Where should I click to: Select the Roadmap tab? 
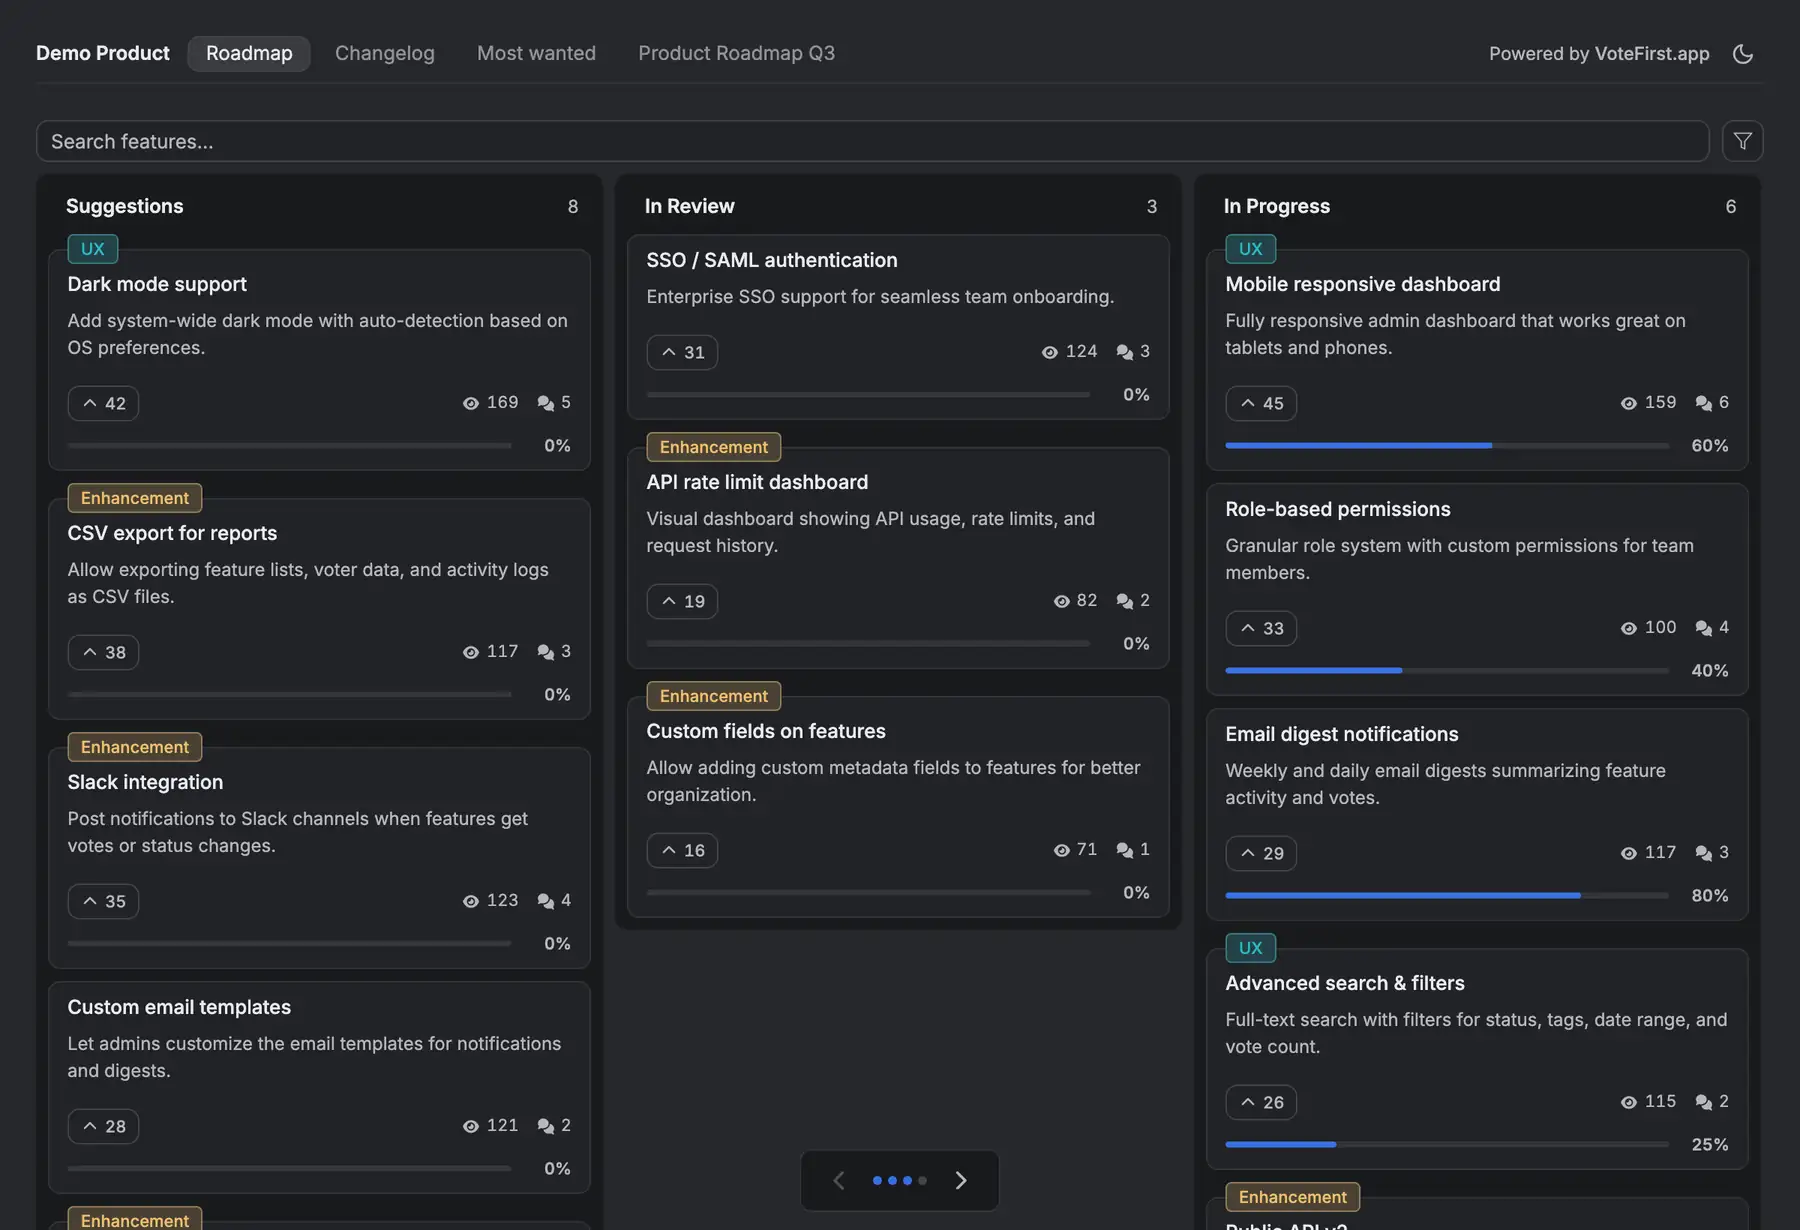pyautogui.click(x=249, y=53)
